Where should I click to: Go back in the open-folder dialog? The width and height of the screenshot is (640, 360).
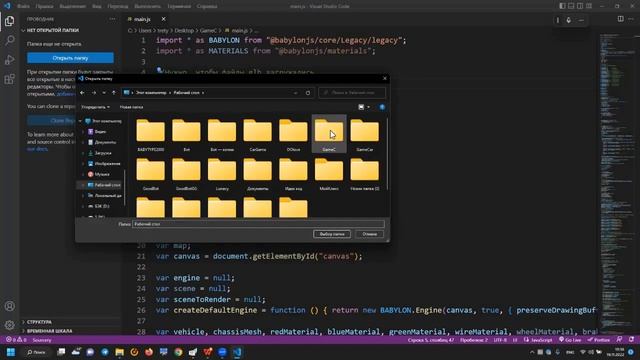82,93
